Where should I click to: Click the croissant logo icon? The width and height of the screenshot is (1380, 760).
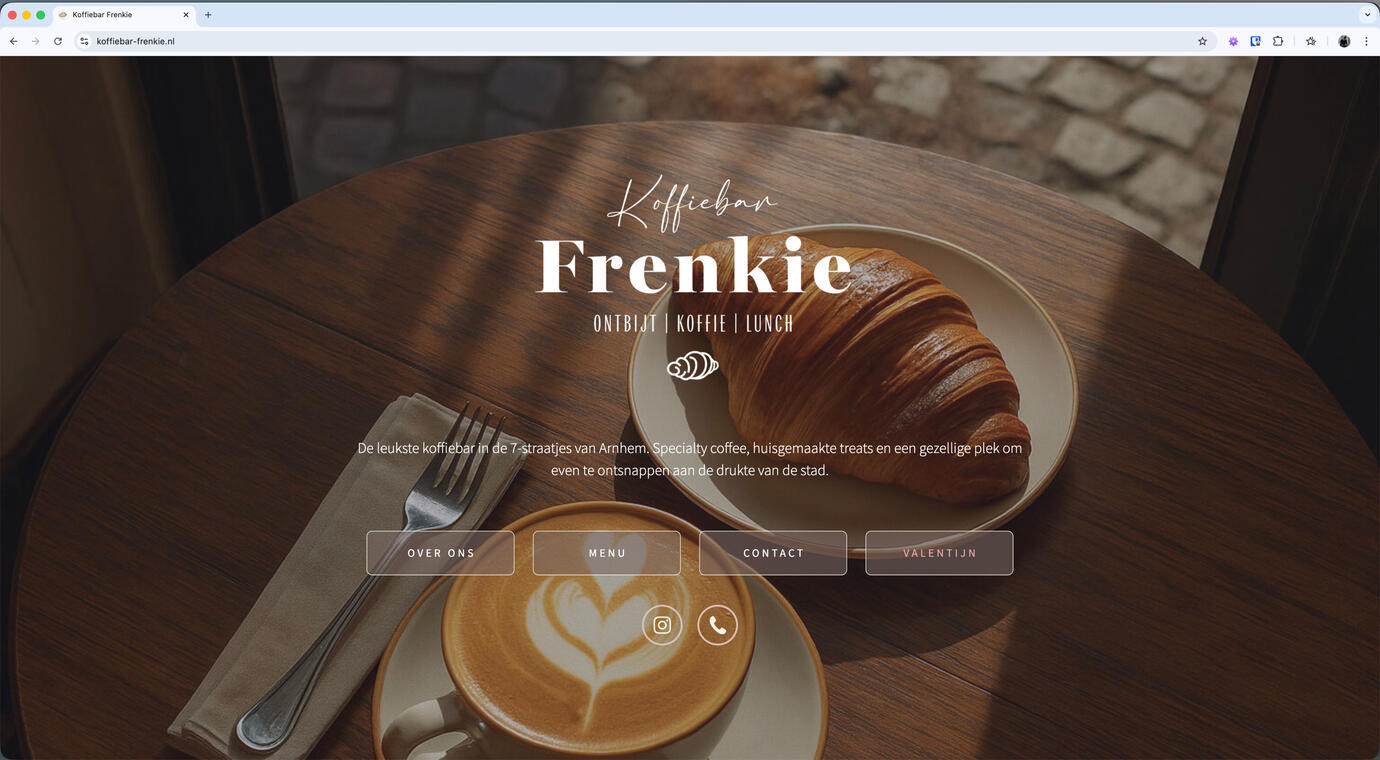coord(693,366)
